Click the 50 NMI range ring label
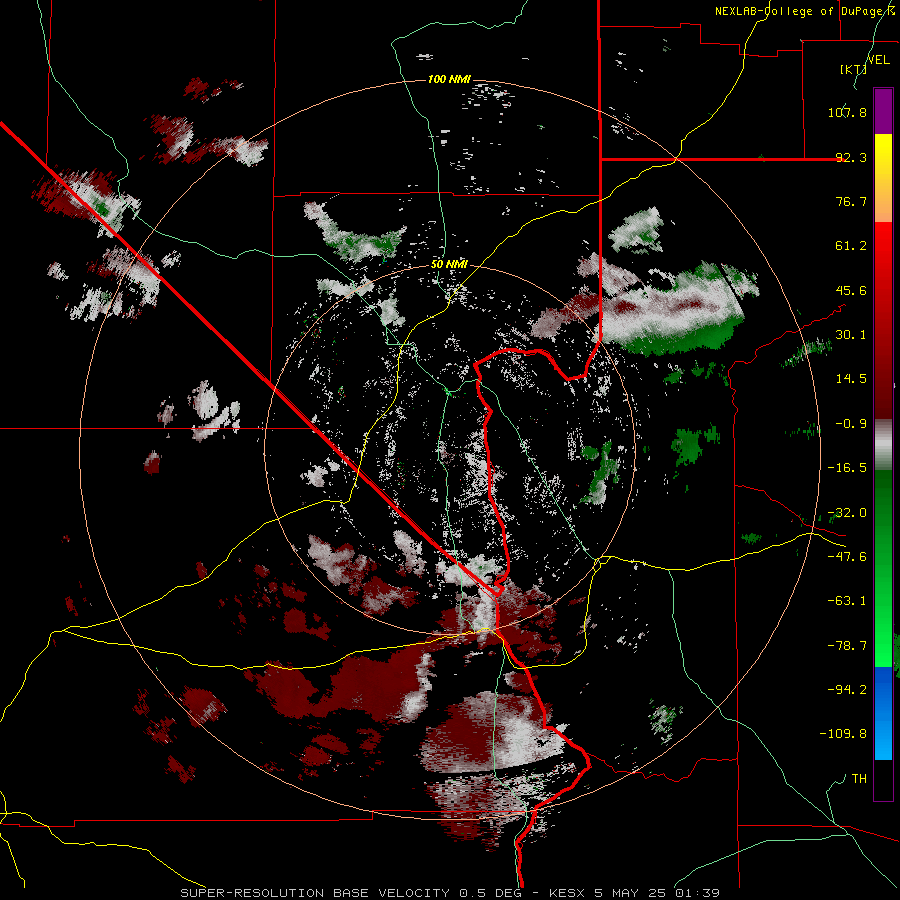900x900 pixels. (449, 264)
